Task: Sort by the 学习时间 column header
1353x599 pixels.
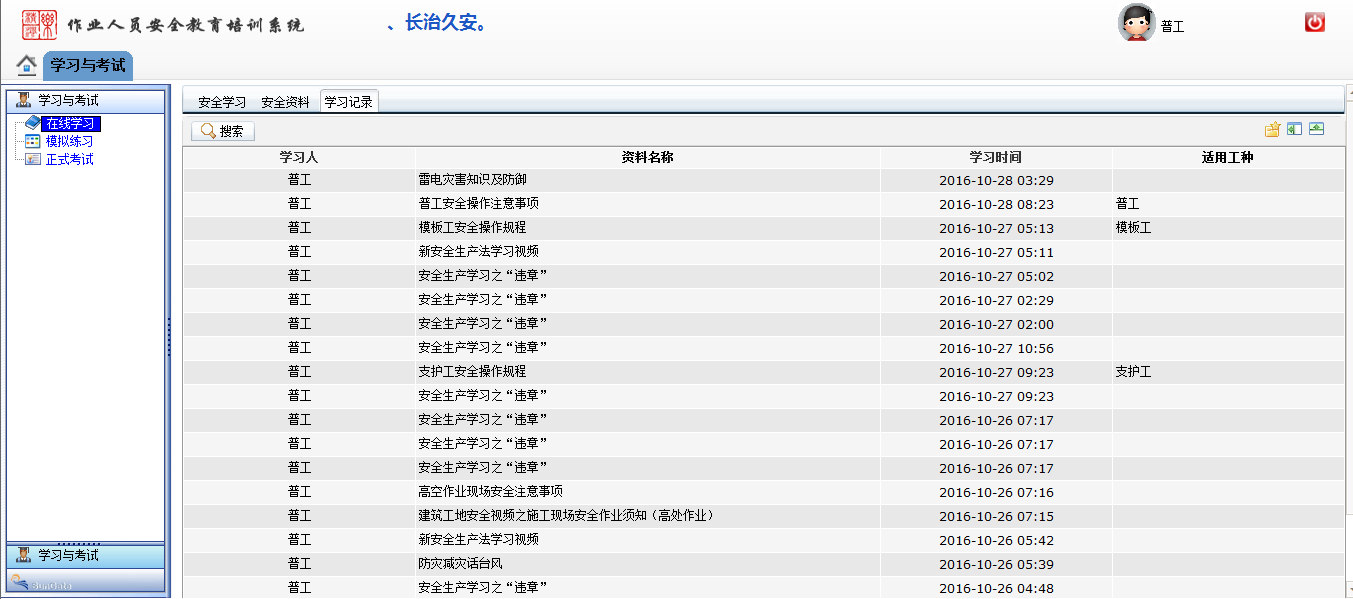Action: point(995,158)
